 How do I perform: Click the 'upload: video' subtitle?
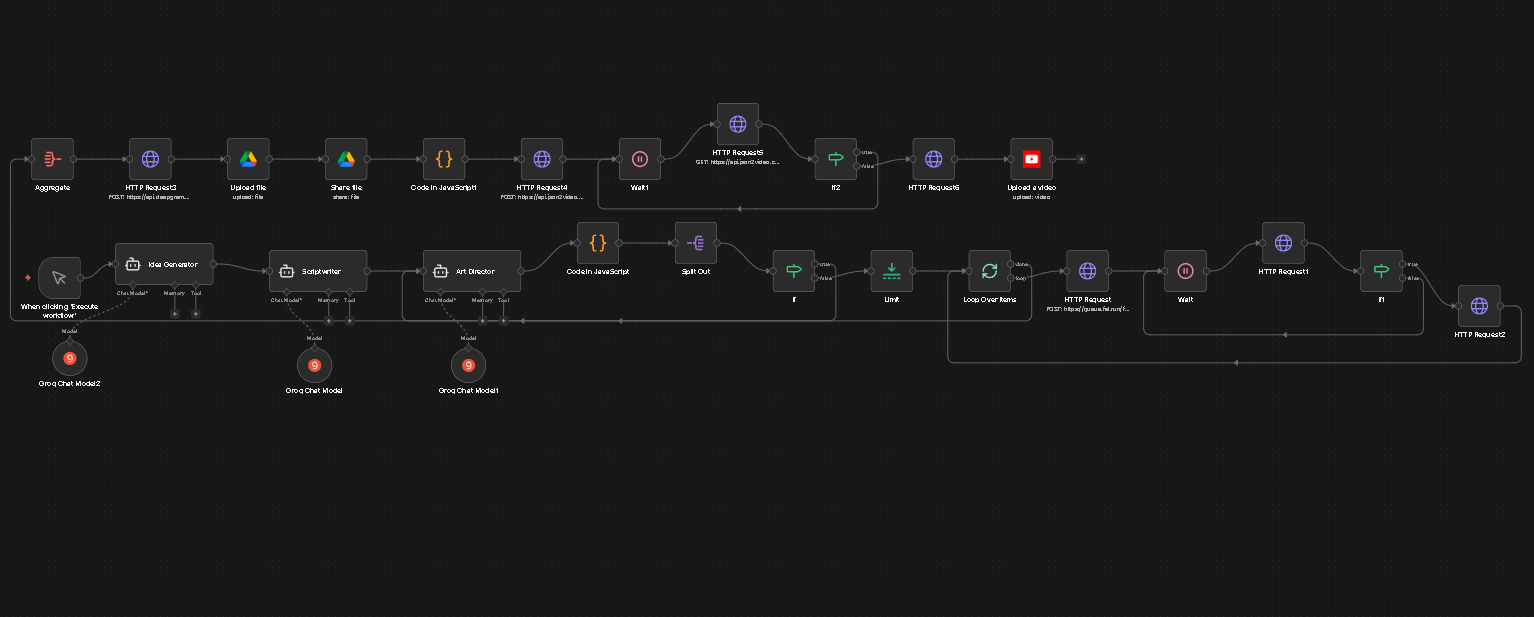pos(1032,197)
